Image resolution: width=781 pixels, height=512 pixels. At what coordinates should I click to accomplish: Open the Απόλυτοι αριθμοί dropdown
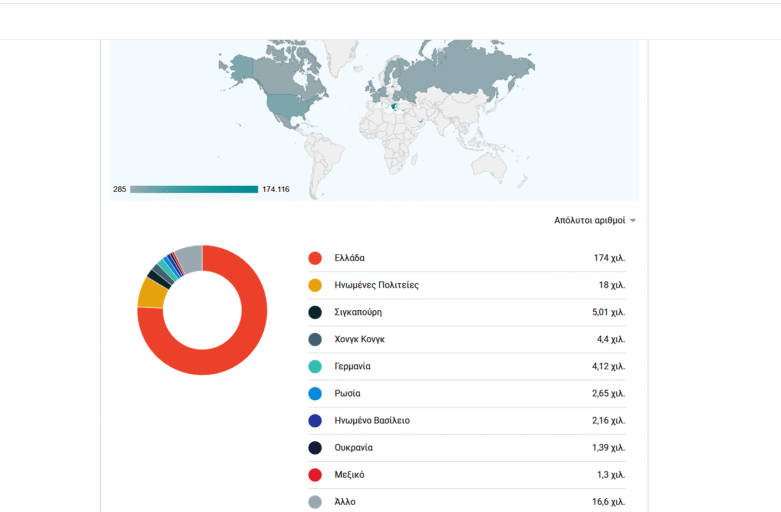point(595,220)
